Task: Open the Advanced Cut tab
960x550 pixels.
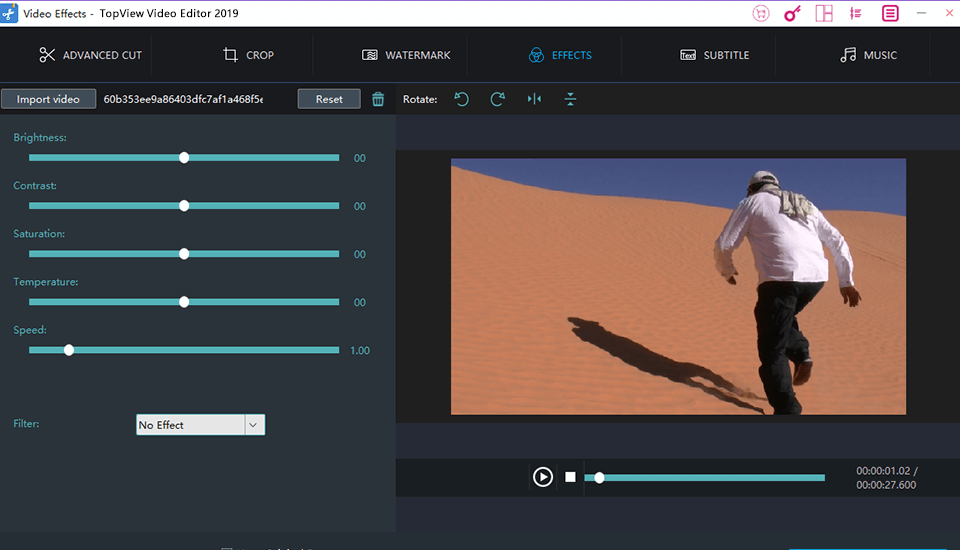Action: tap(91, 55)
